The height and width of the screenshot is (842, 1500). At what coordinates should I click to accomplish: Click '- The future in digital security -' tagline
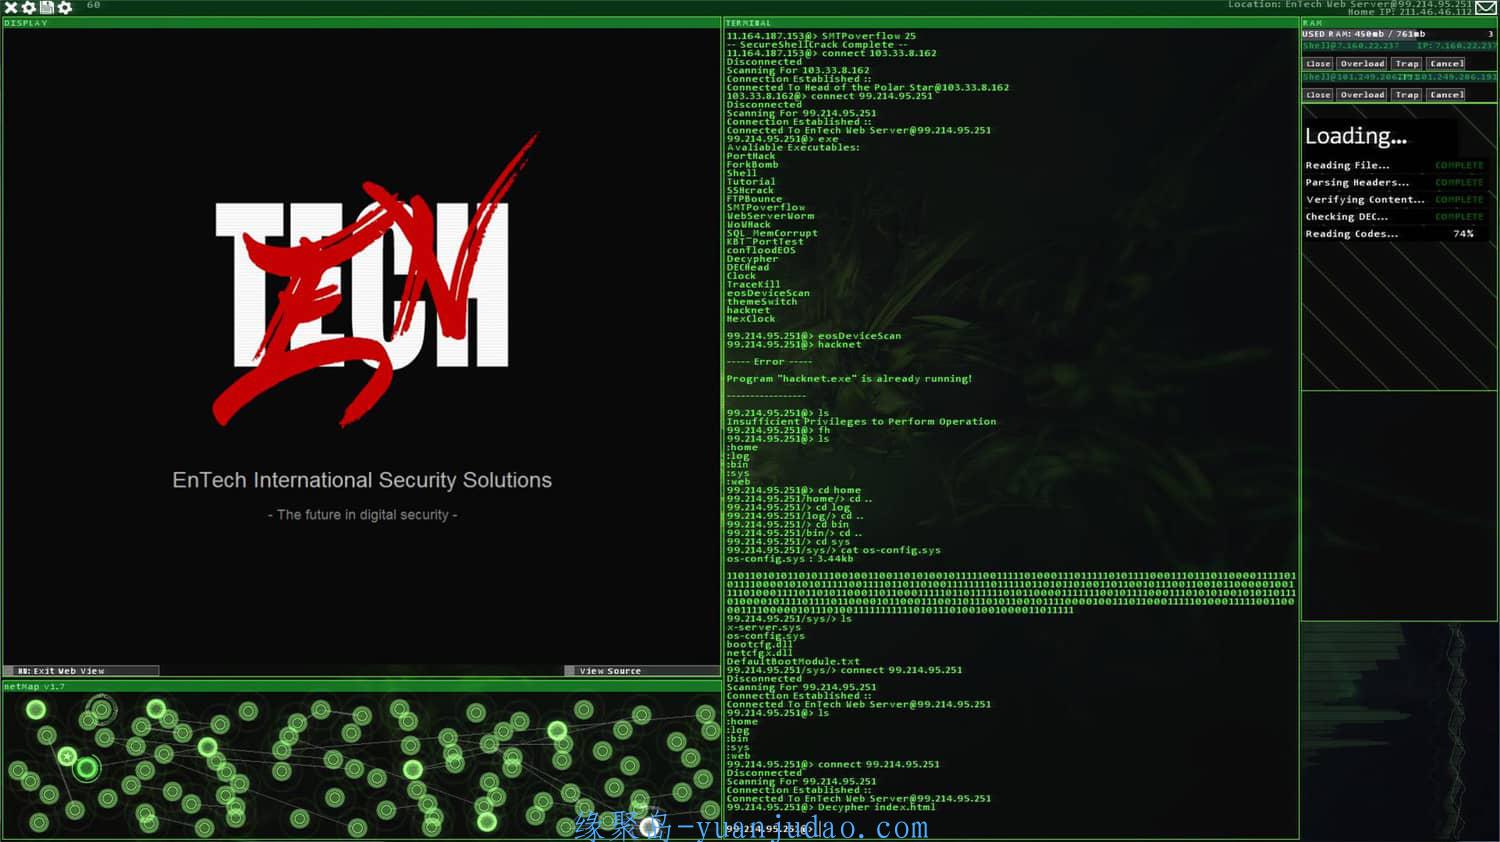pos(362,515)
